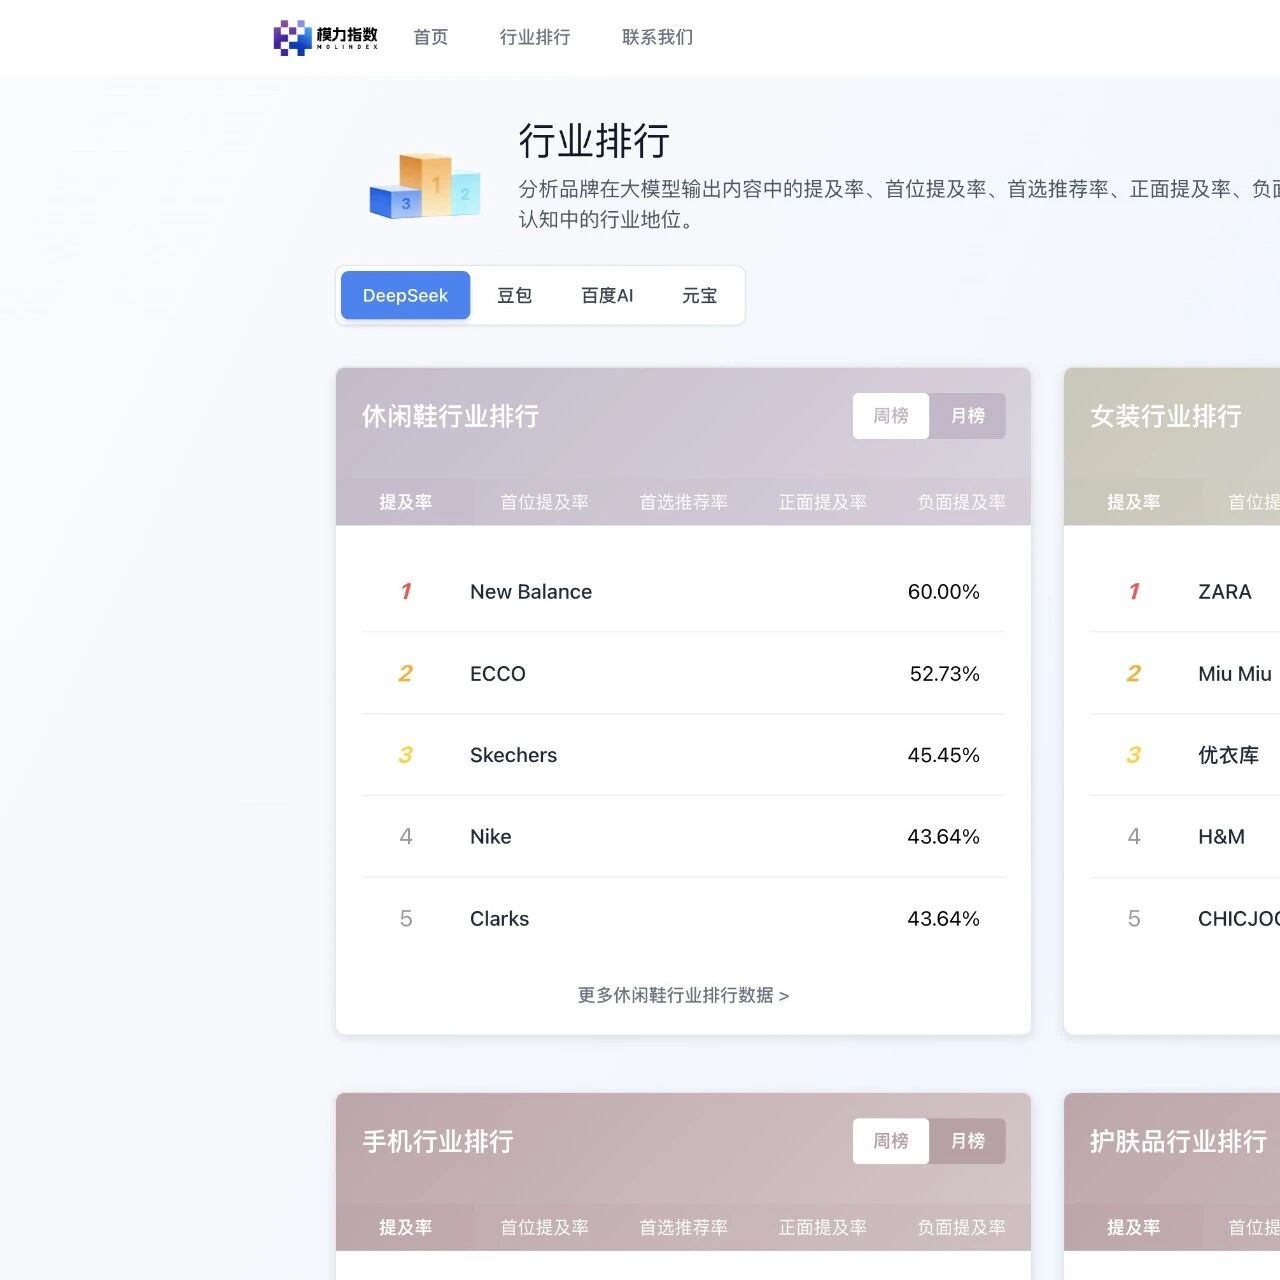This screenshot has height=1280, width=1280.
Task: Select 首选推荐率 tab in 手机 card
Action: tap(683, 1227)
